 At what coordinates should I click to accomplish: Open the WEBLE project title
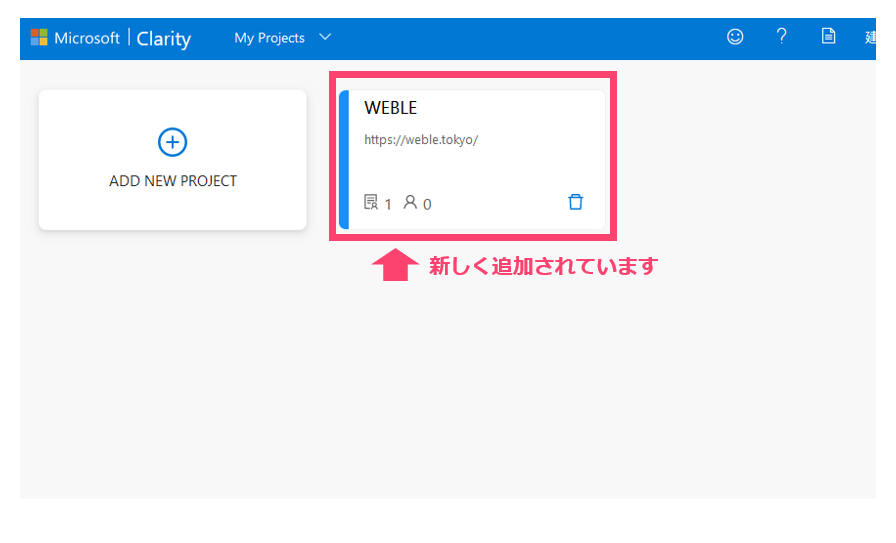click(391, 108)
